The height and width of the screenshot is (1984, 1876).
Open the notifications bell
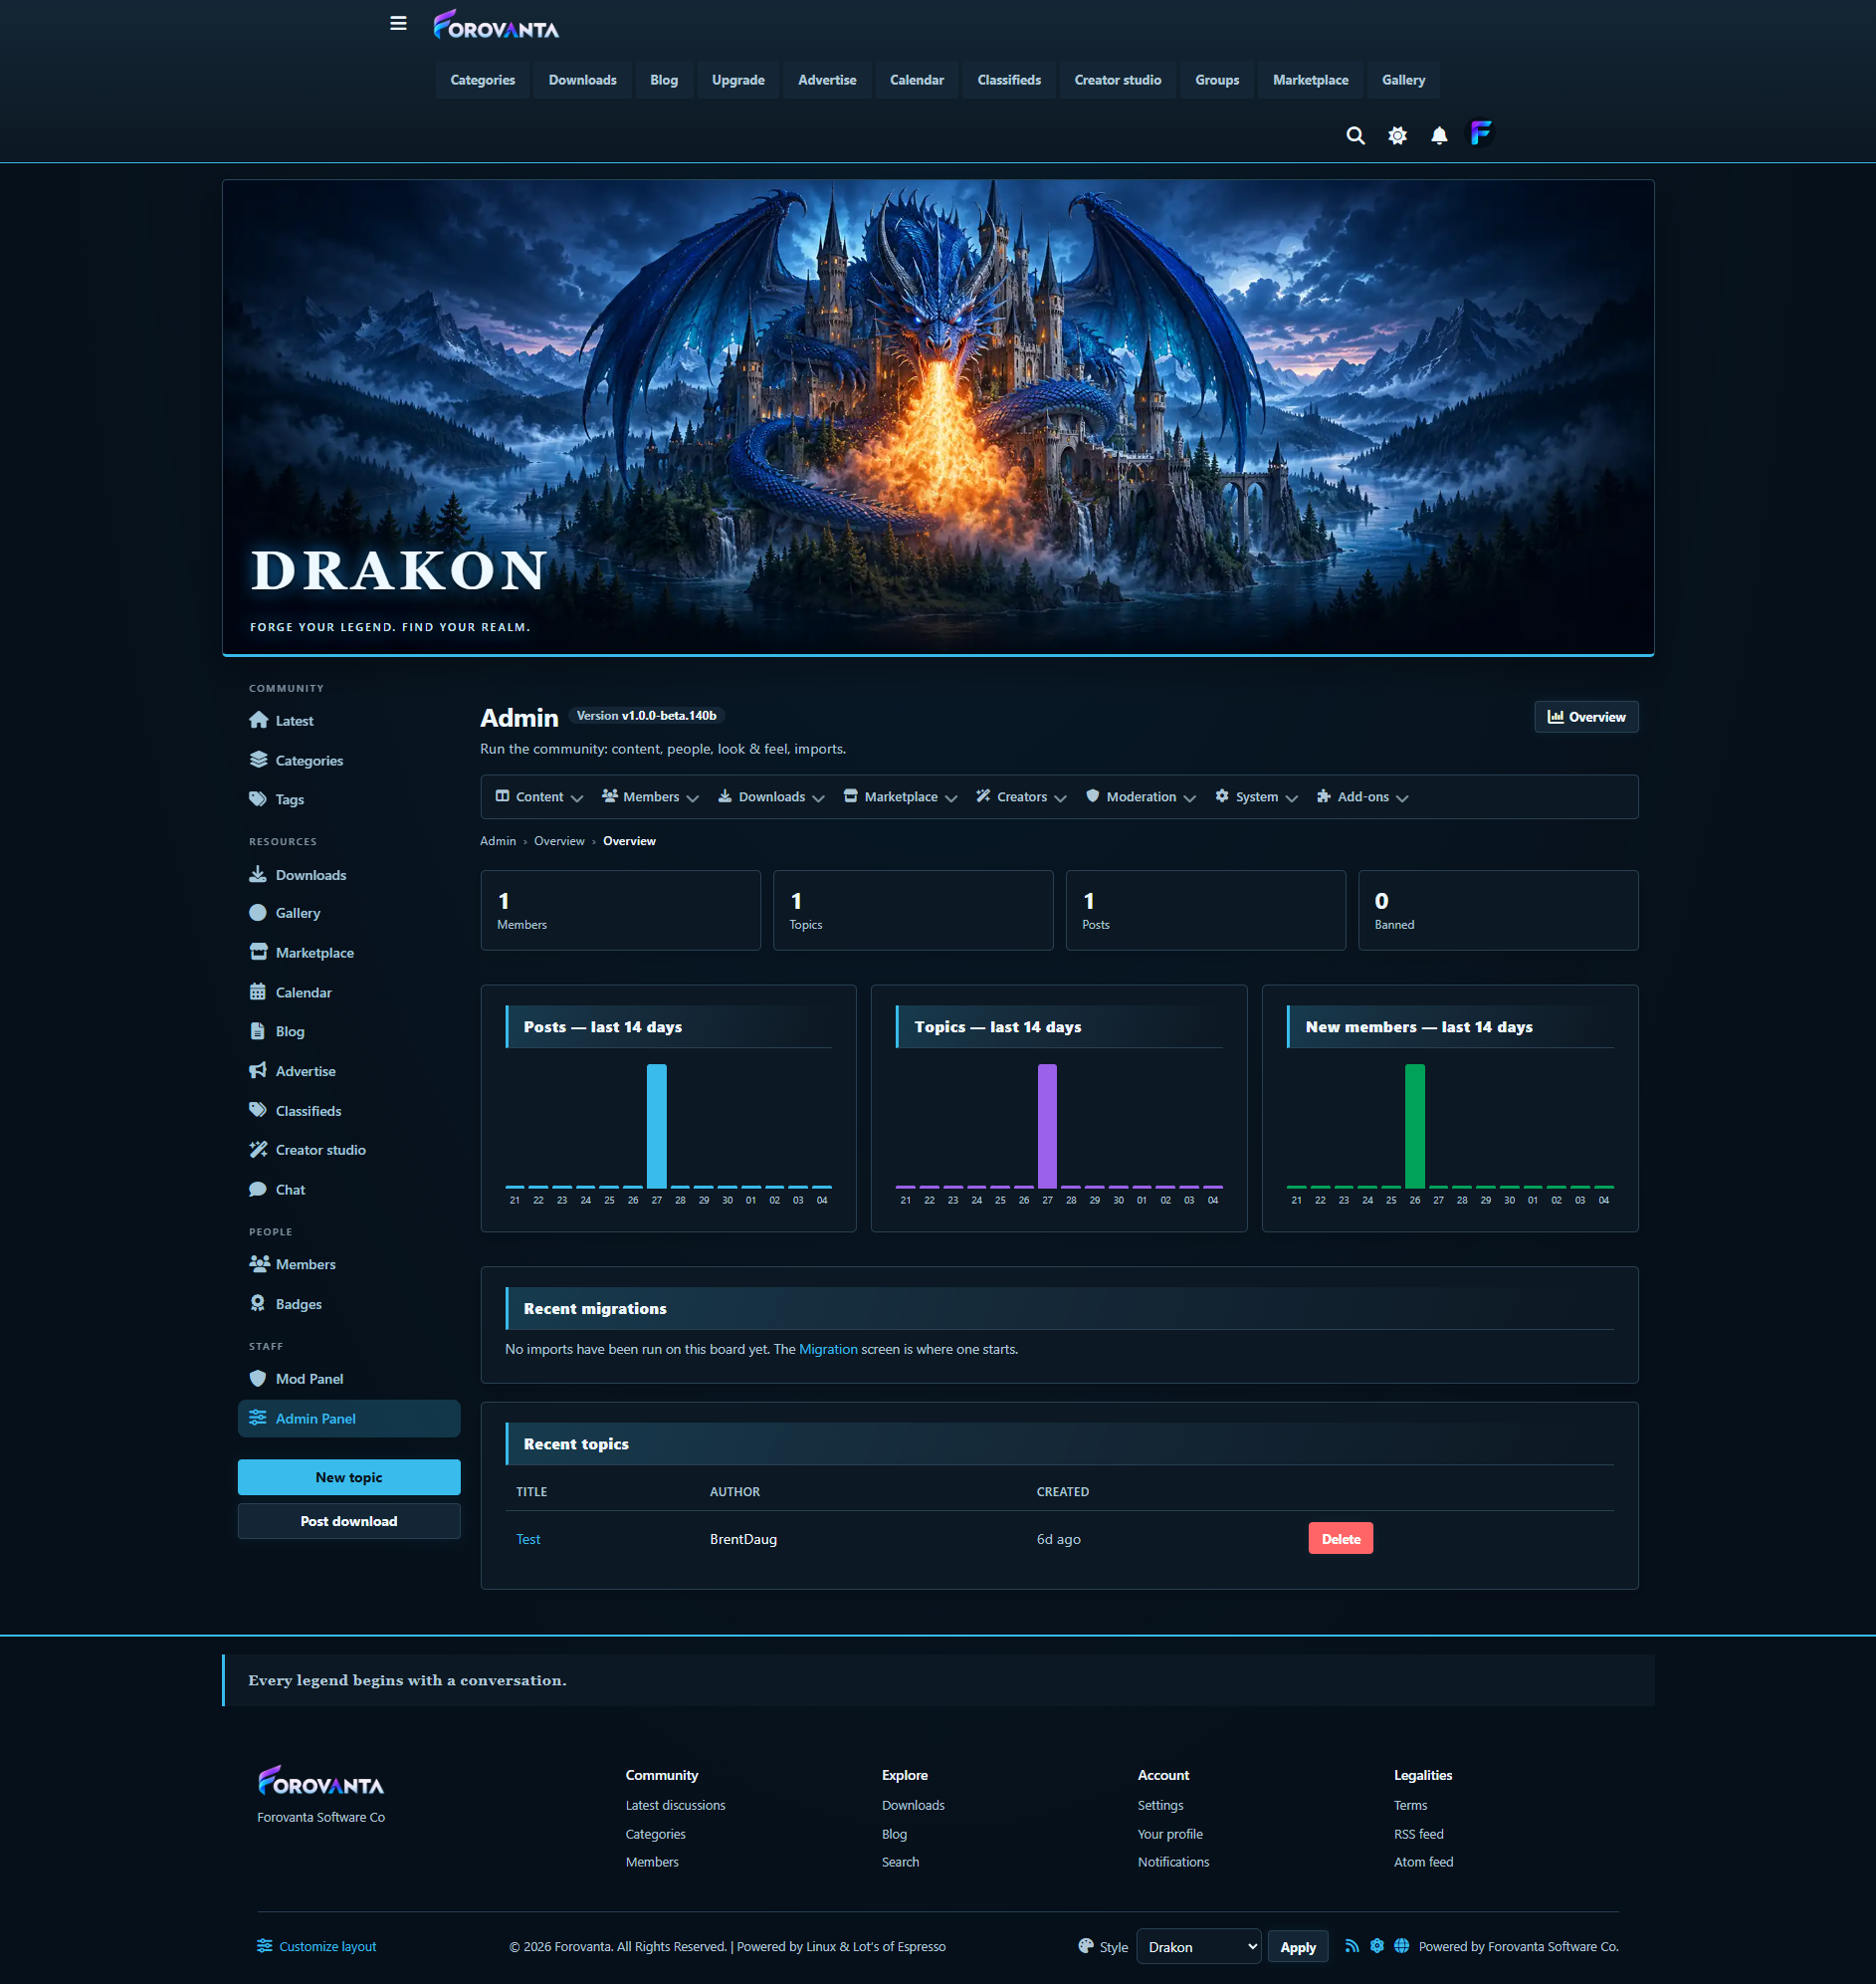point(1439,135)
